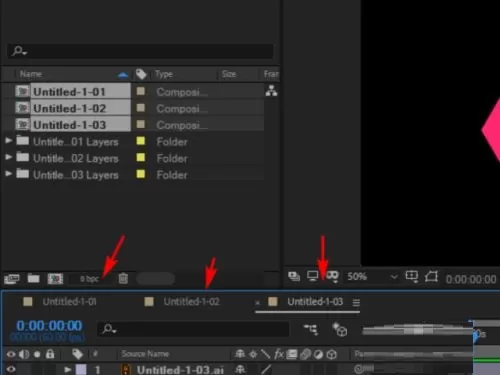Click the Illustrator file icon on layer 1
Viewport: 500px width, 375px height.
(125, 370)
